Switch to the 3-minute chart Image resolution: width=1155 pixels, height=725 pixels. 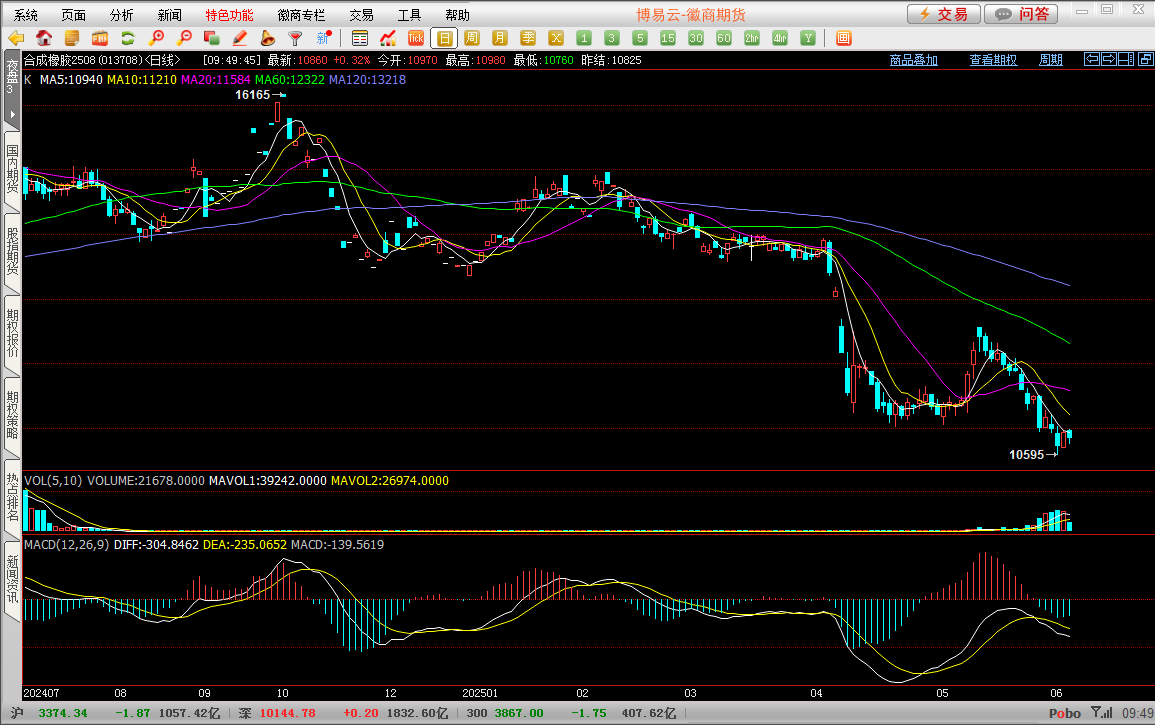click(611, 38)
